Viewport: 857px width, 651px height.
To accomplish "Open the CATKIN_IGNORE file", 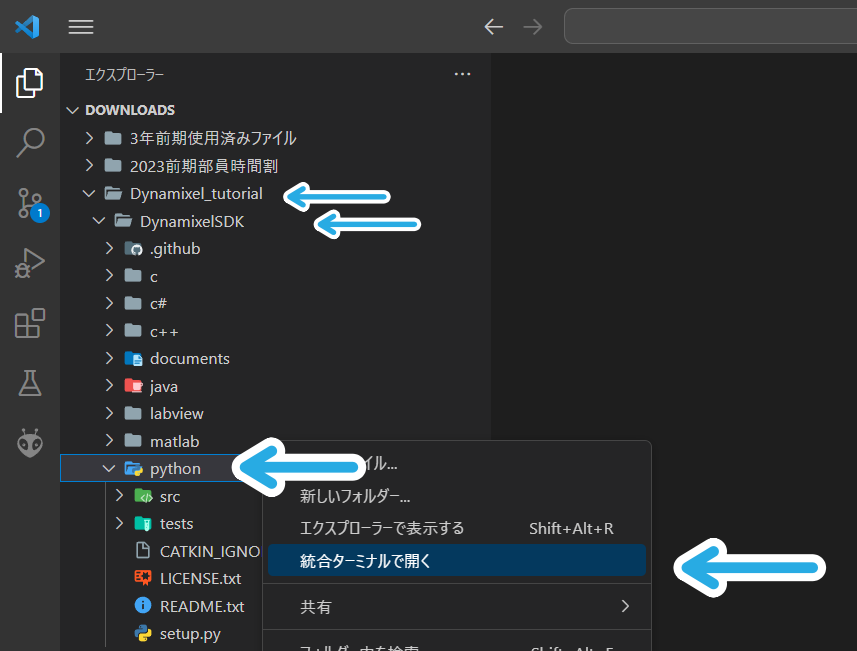I will point(209,551).
